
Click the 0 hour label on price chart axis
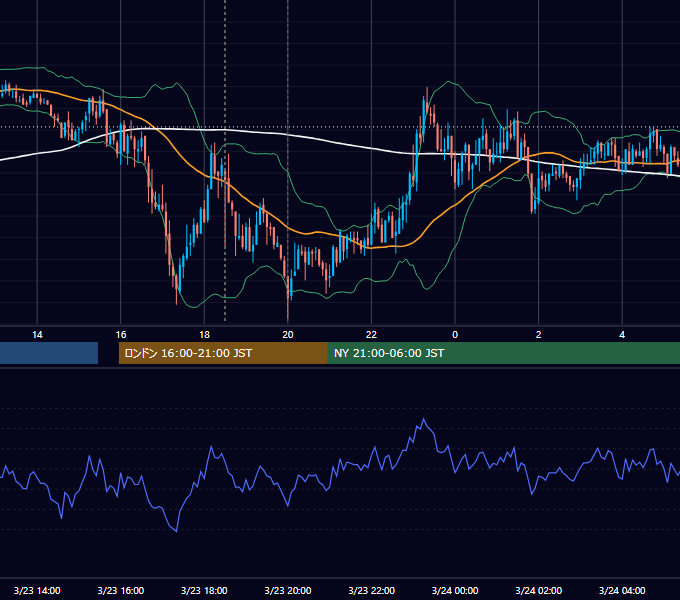[455, 335]
